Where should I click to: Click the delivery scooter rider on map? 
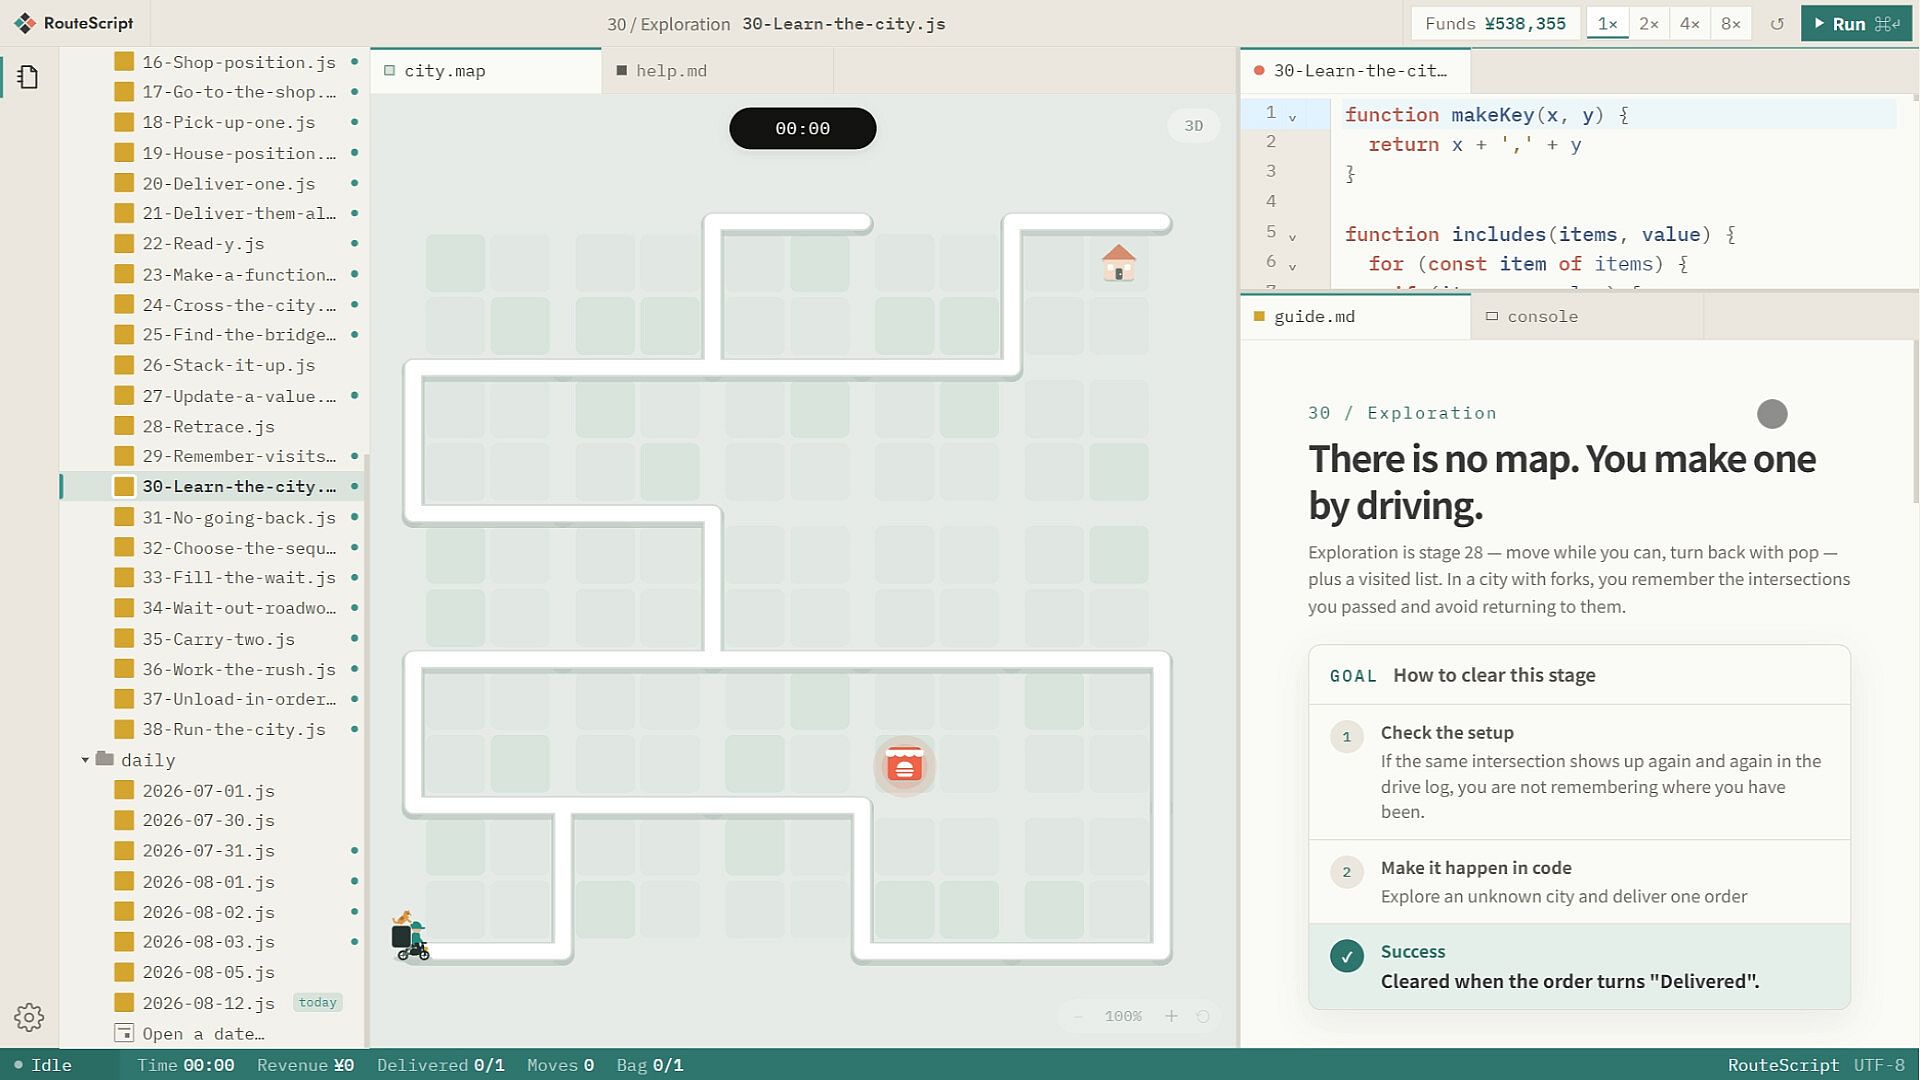(x=410, y=936)
